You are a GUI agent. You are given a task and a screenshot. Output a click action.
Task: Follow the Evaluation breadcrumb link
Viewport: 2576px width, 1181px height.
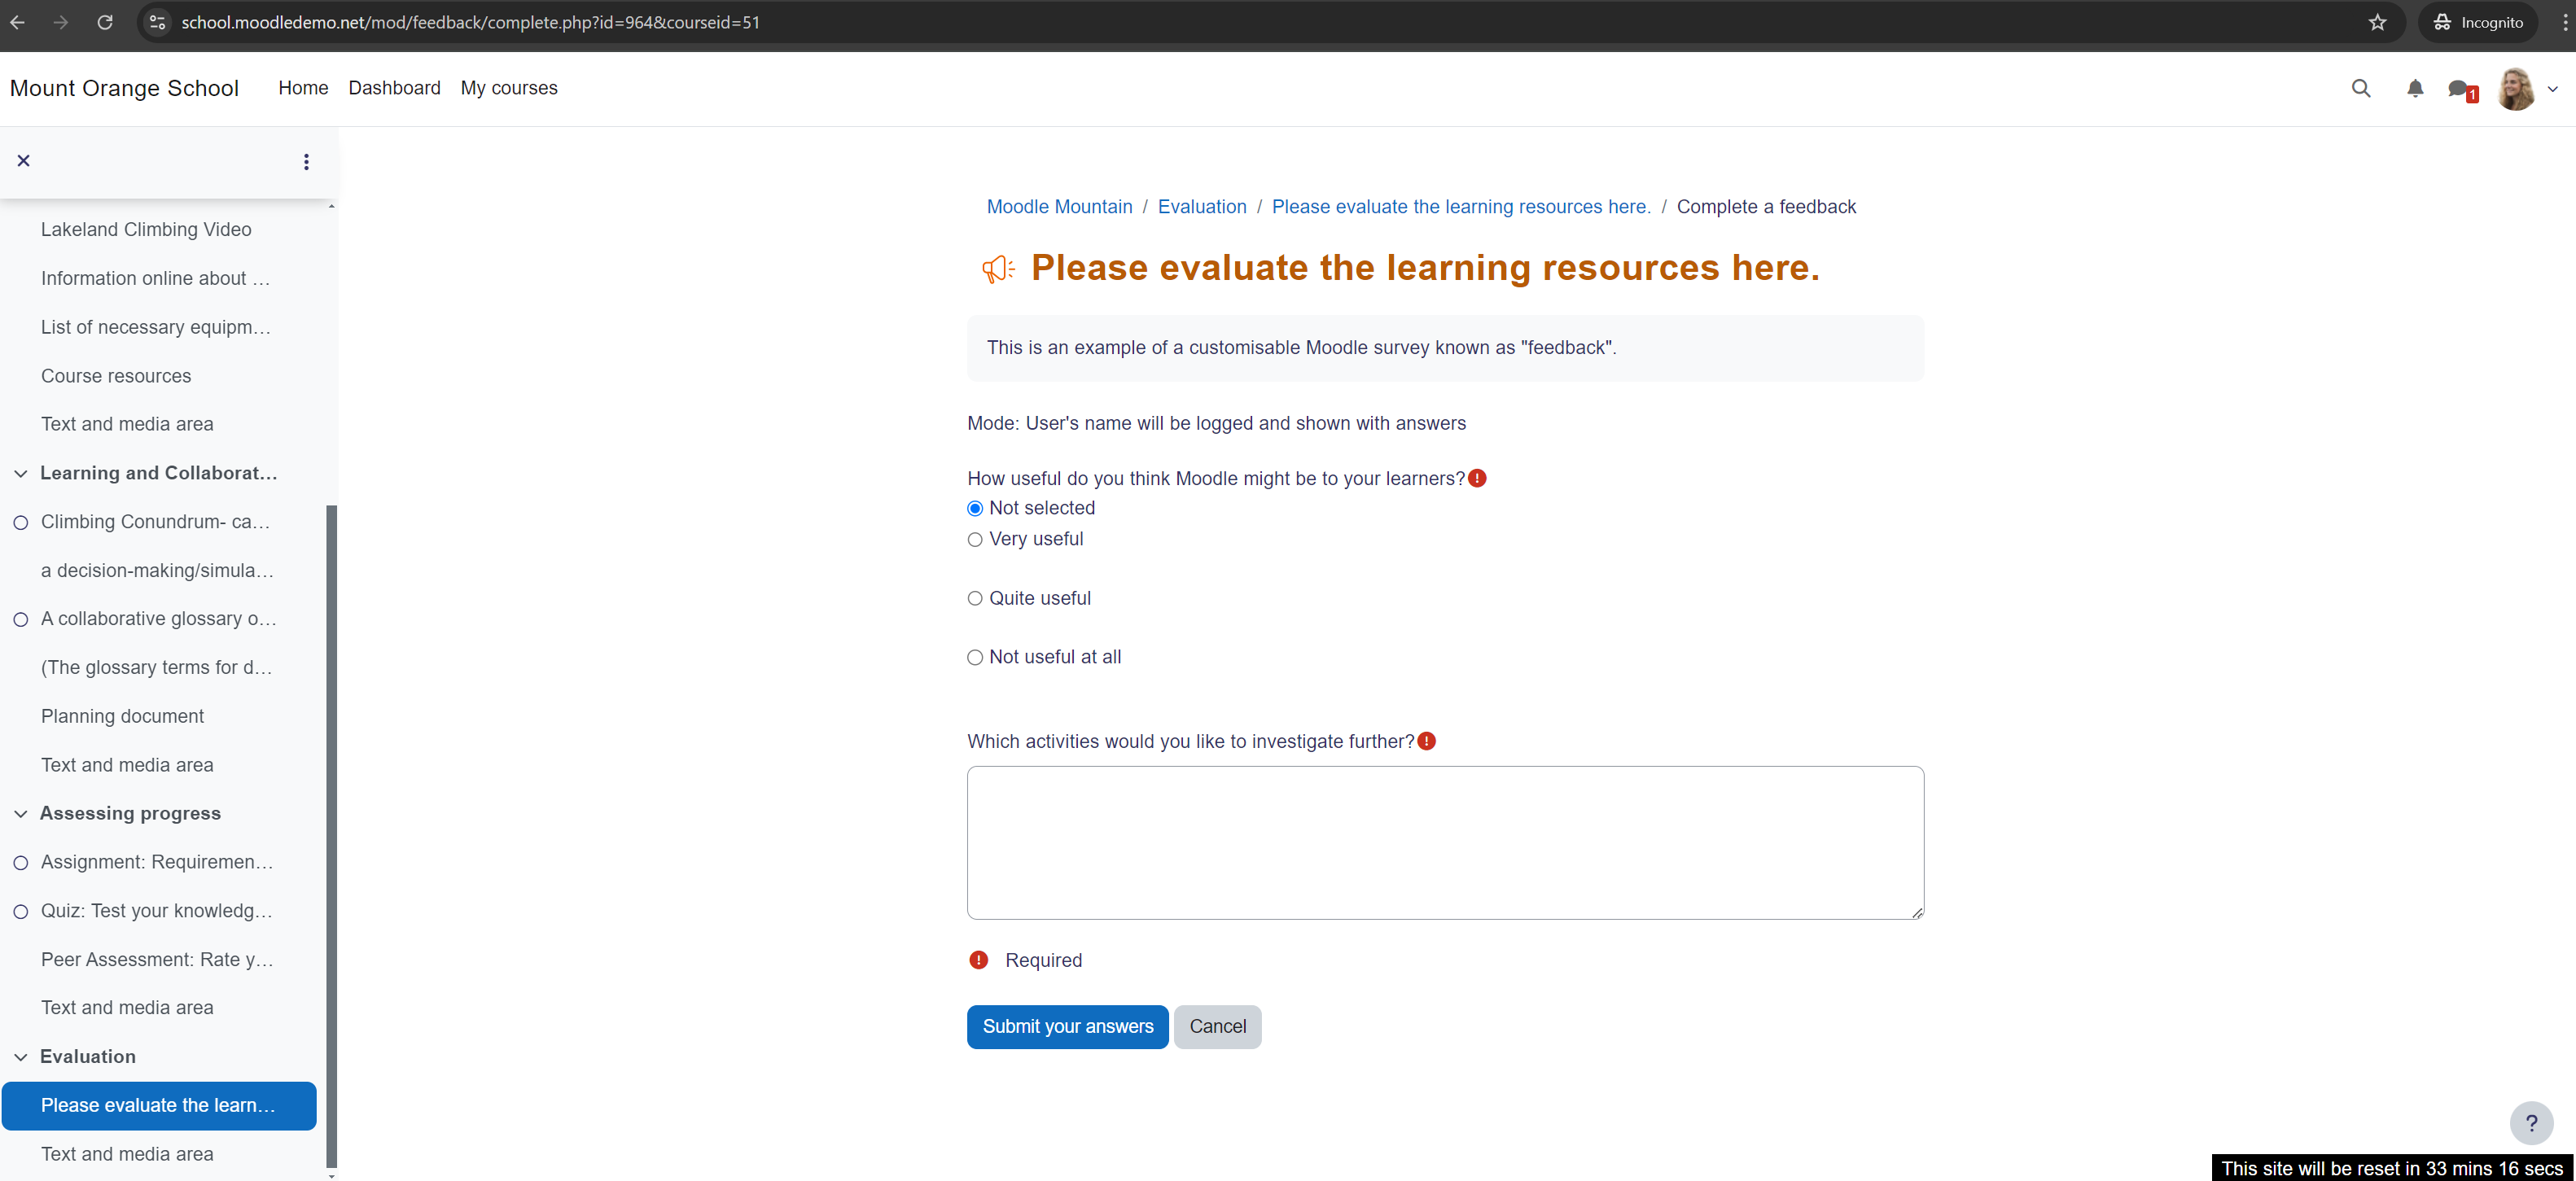click(1202, 207)
